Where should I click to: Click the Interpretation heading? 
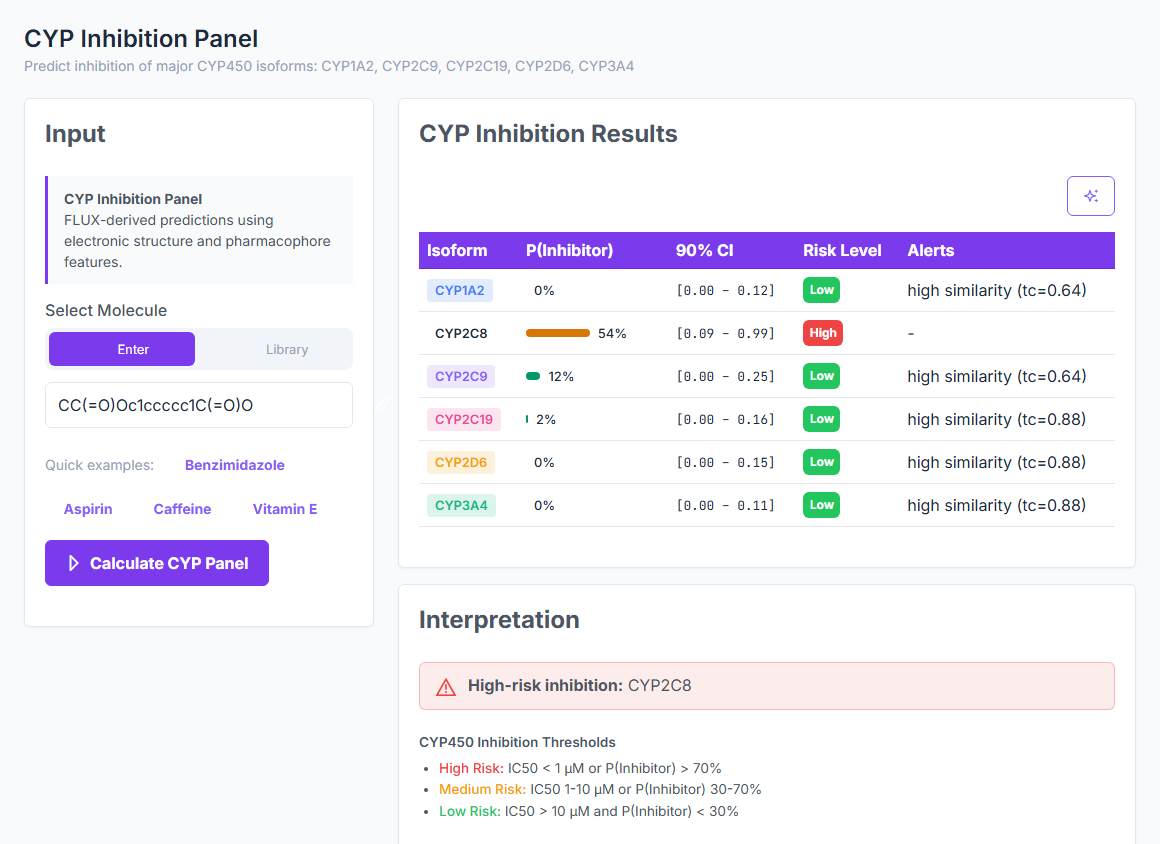click(499, 620)
